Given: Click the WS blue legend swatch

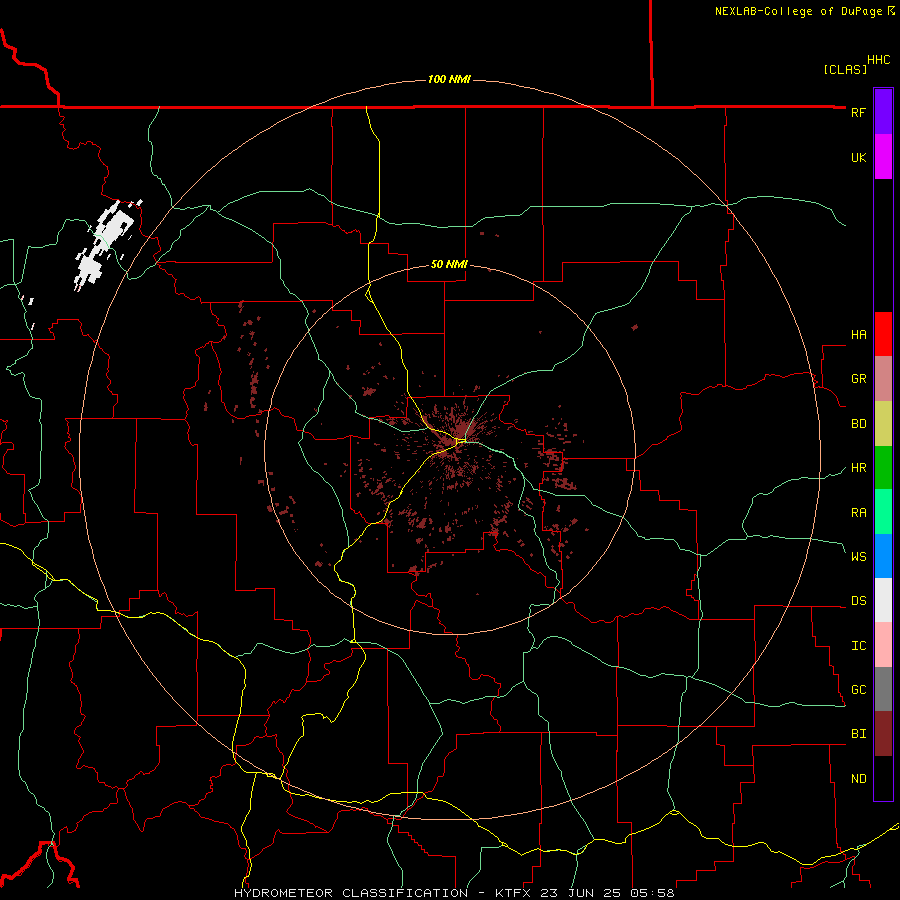Looking at the screenshot, I should (883, 556).
